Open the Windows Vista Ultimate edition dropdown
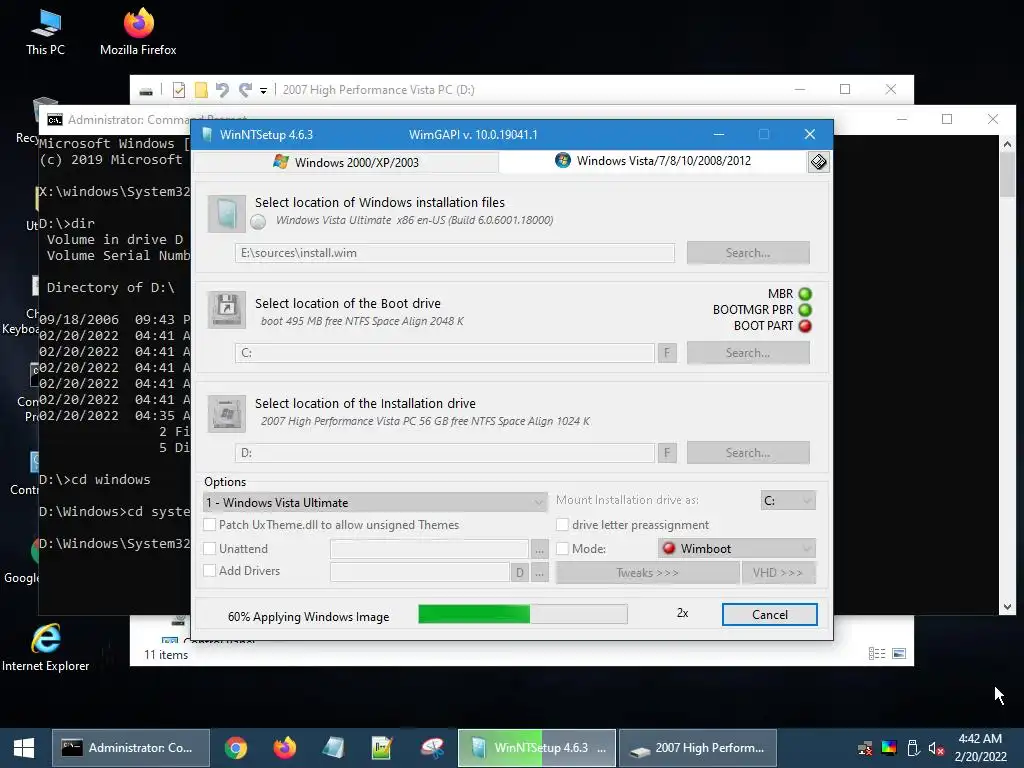The width and height of the screenshot is (1024, 768). click(x=375, y=503)
